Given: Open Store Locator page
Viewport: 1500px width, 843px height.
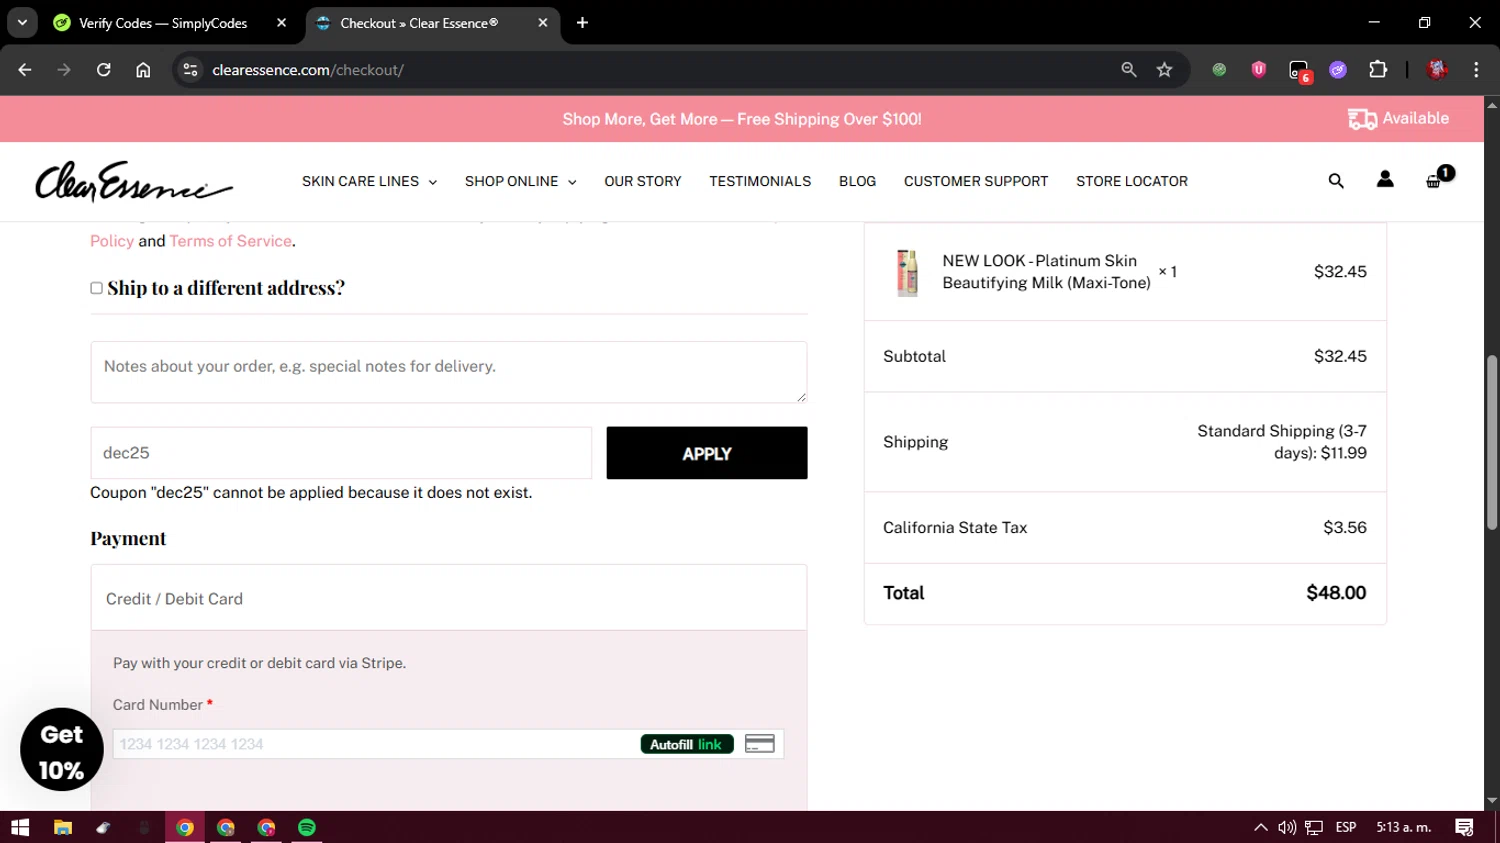Looking at the screenshot, I should pos(1132,181).
